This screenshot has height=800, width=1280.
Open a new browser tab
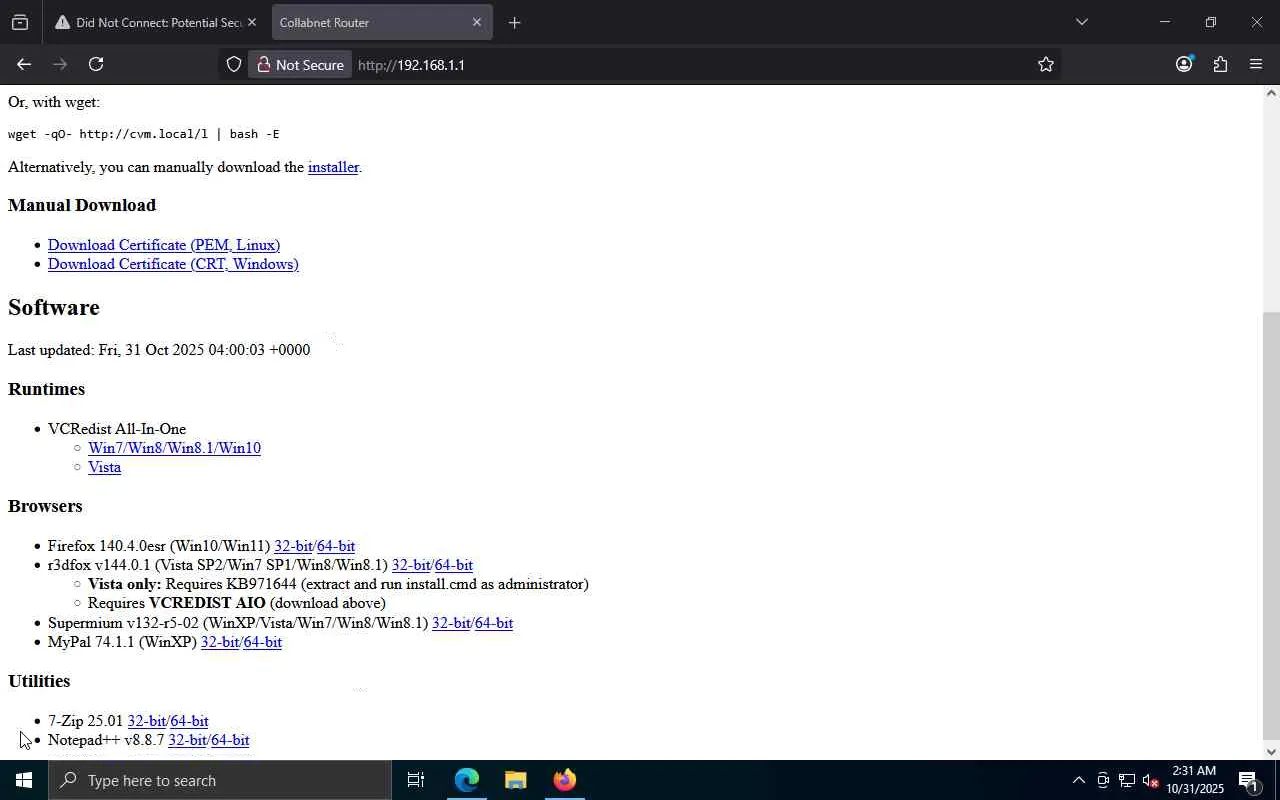[514, 22]
